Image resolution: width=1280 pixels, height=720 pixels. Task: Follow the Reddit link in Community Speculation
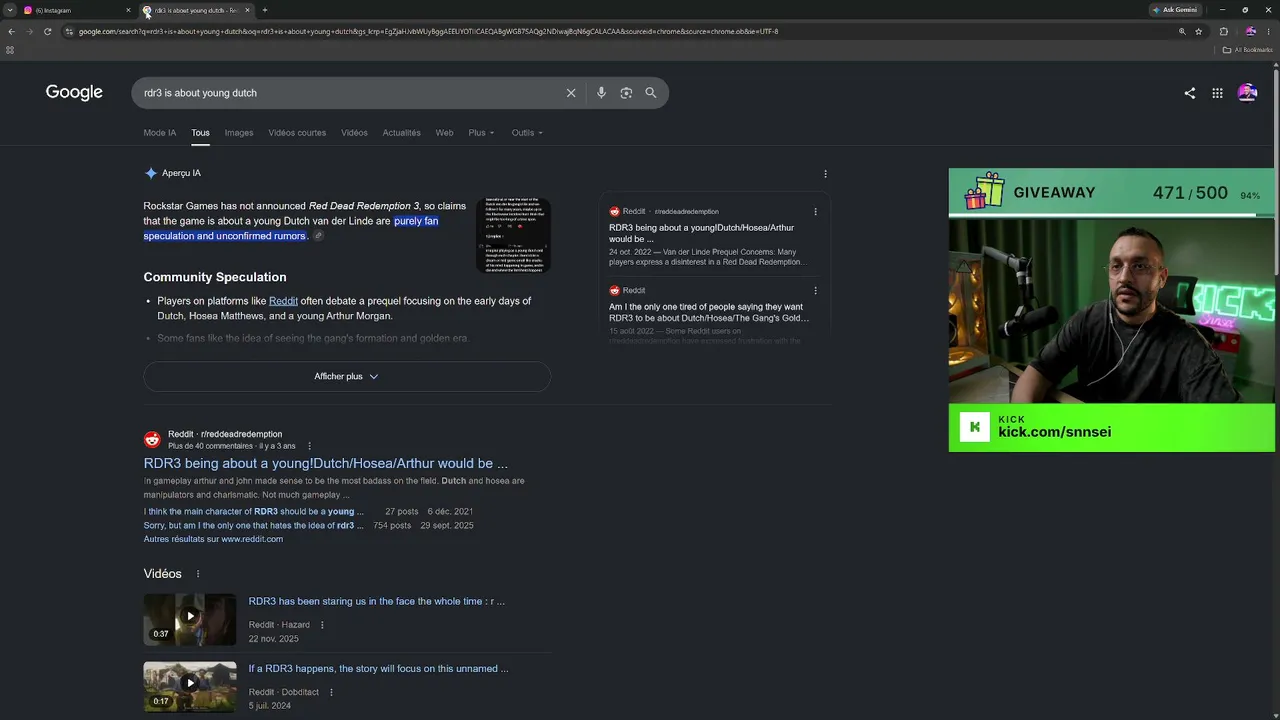pos(283,301)
